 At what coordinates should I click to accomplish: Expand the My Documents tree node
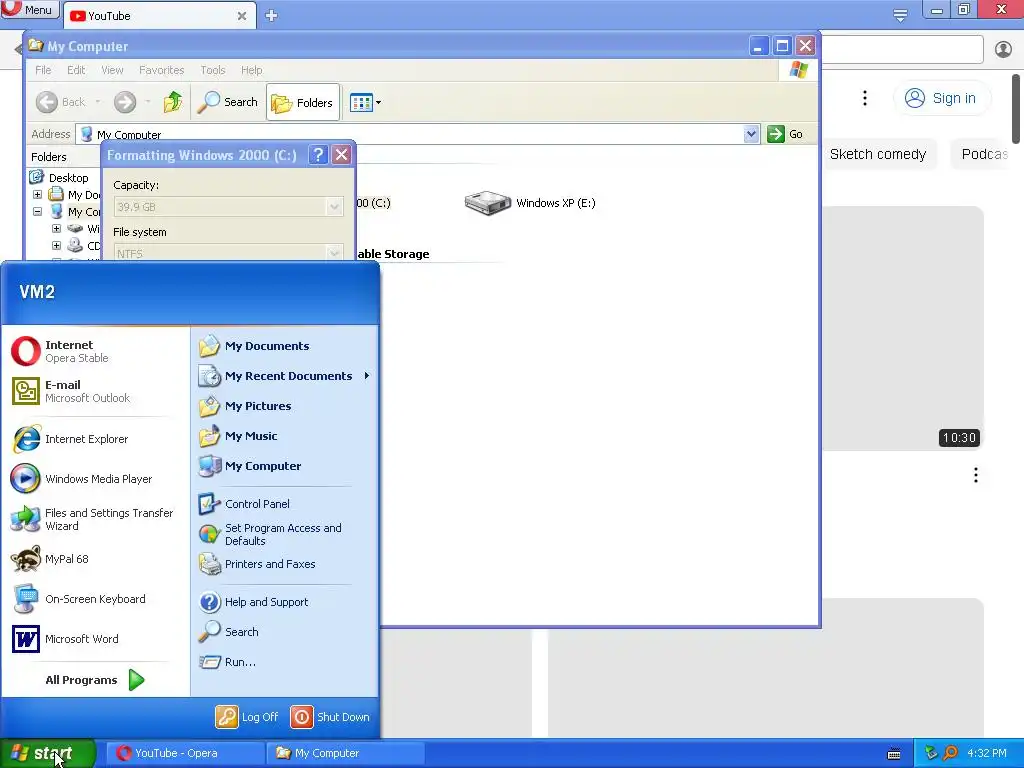click(37, 195)
